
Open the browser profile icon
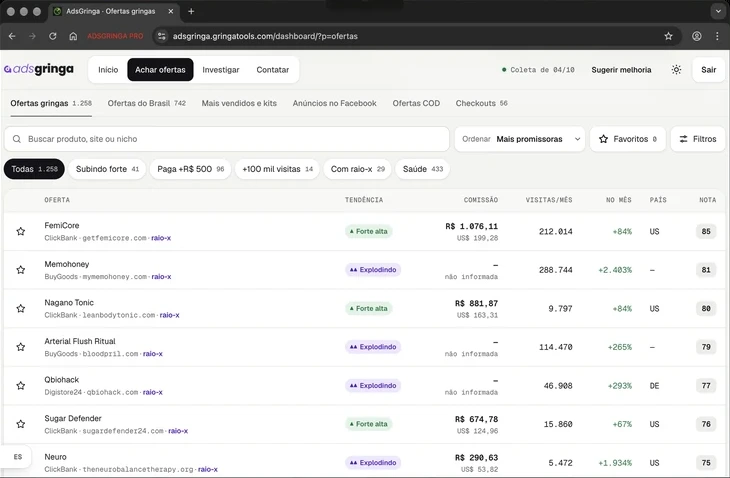click(x=696, y=36)
